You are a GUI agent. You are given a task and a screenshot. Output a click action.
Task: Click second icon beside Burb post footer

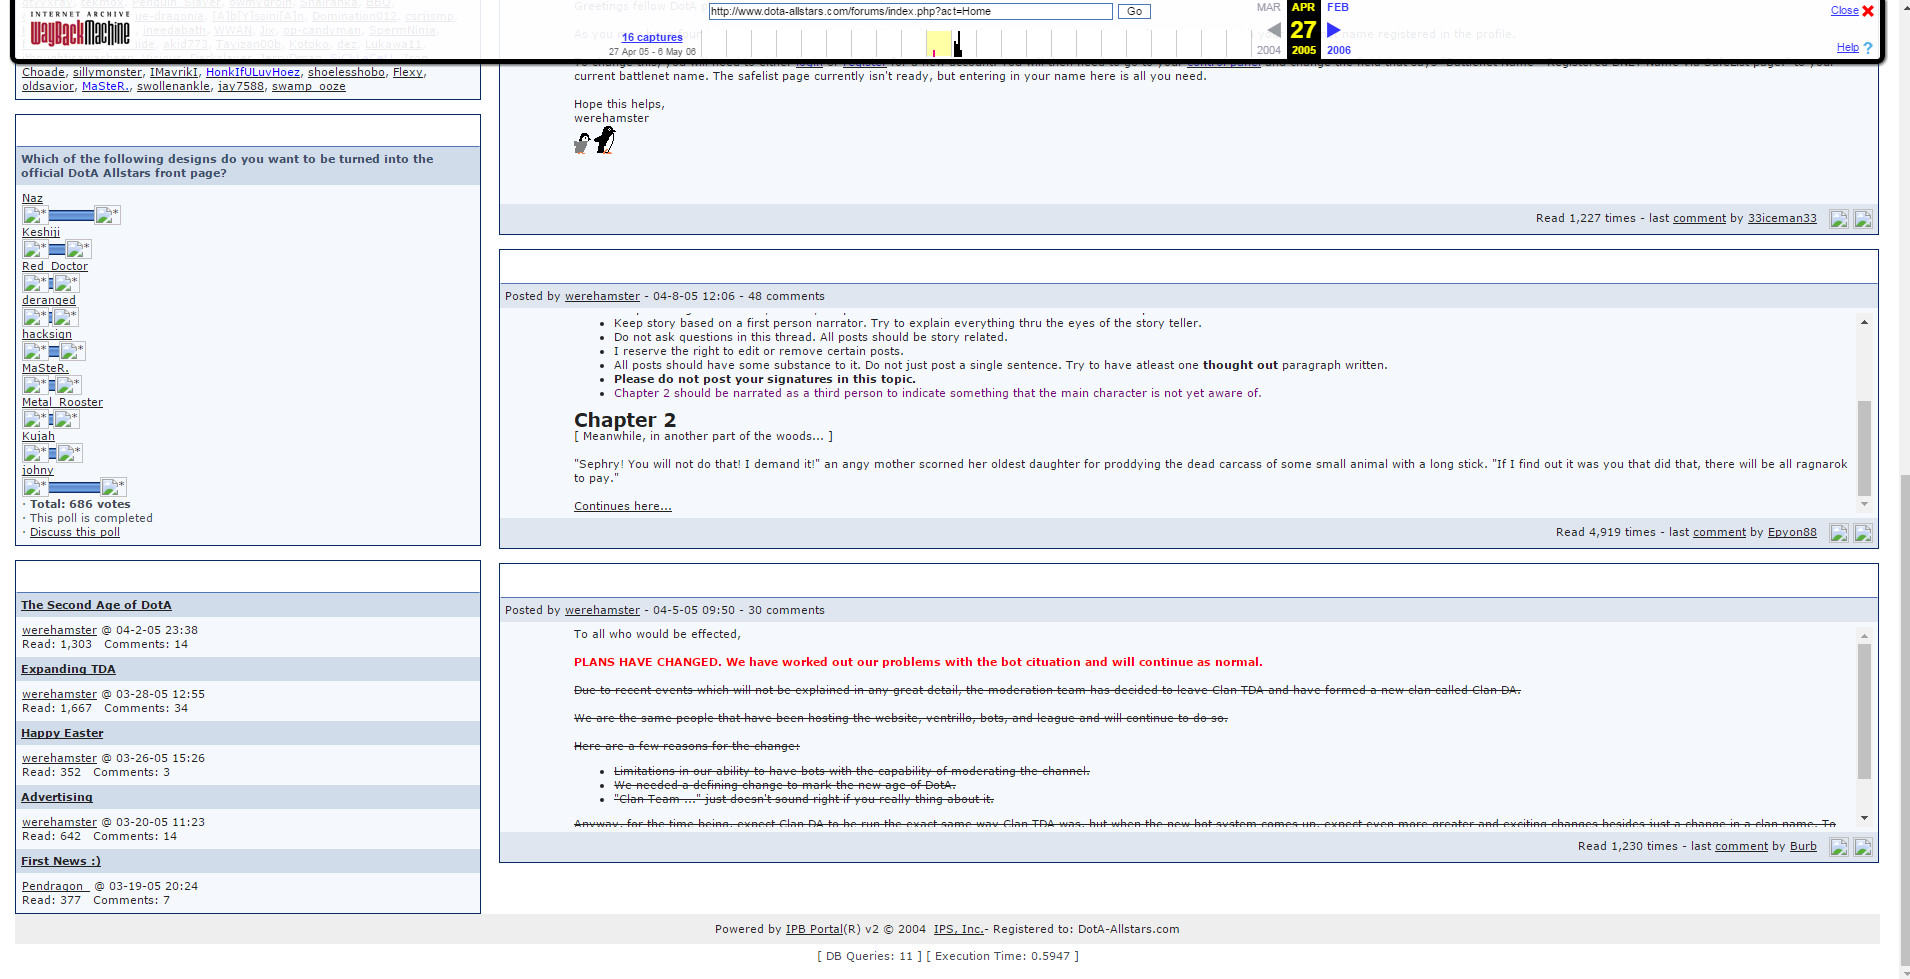[x=1863, y=847]
